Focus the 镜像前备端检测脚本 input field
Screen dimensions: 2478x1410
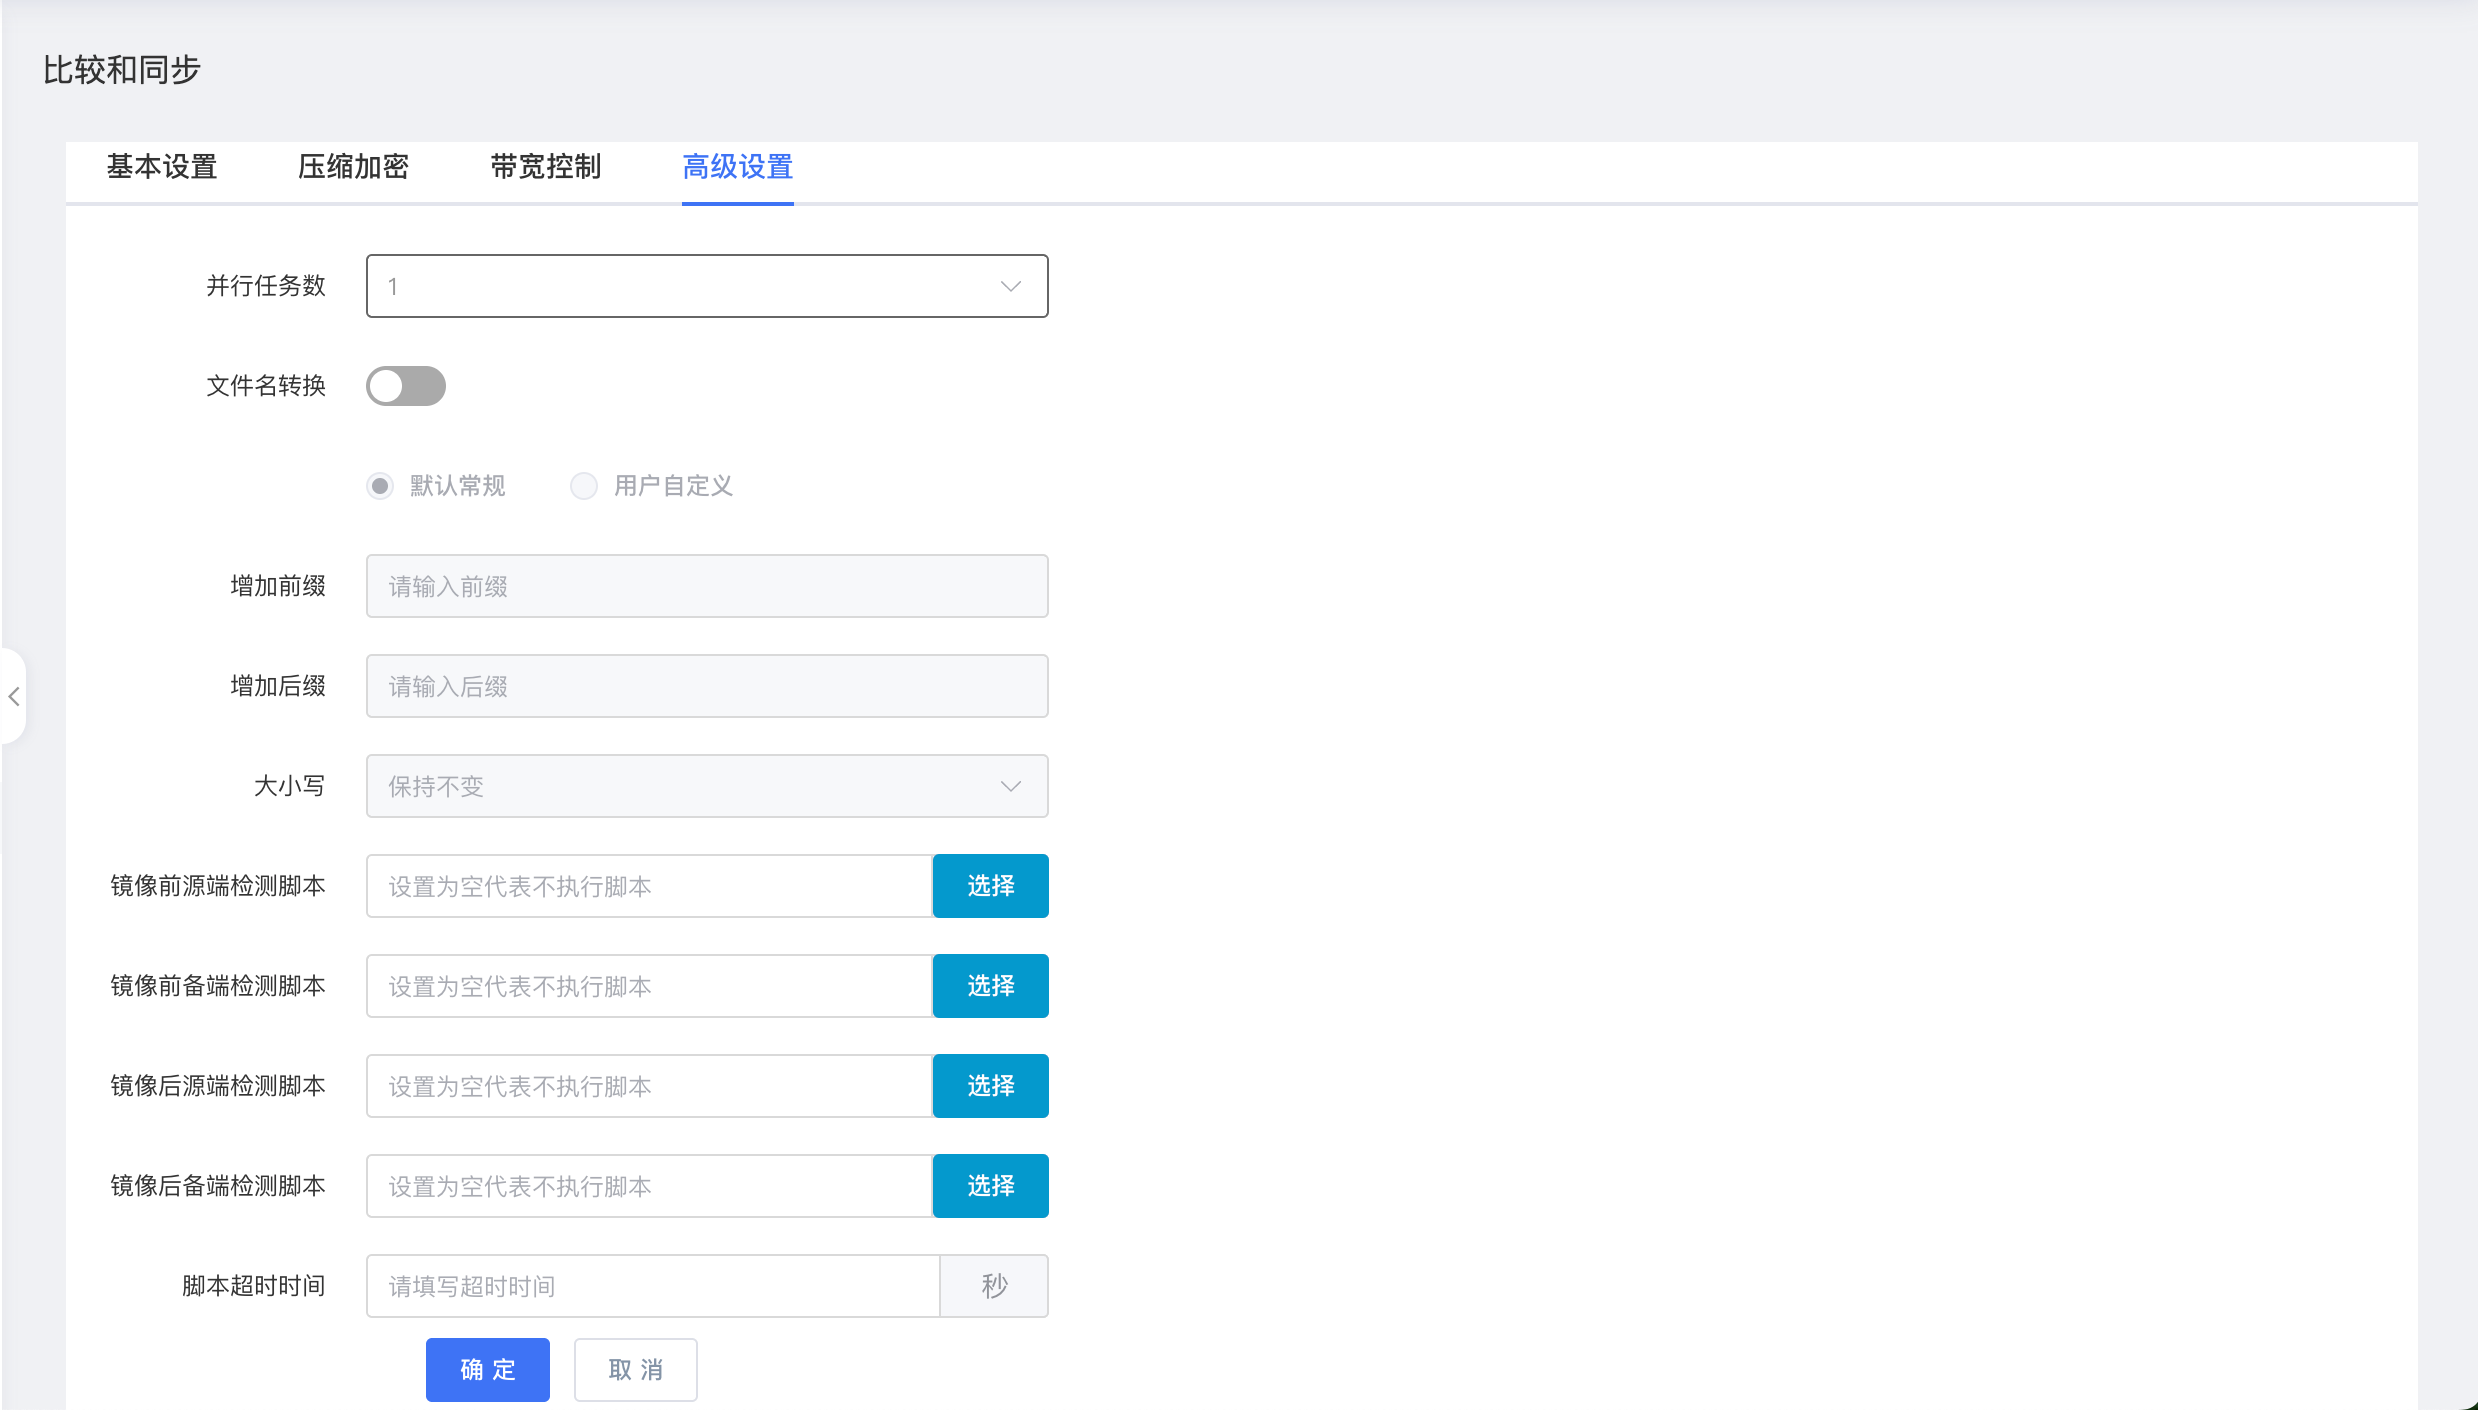[650, 986]
